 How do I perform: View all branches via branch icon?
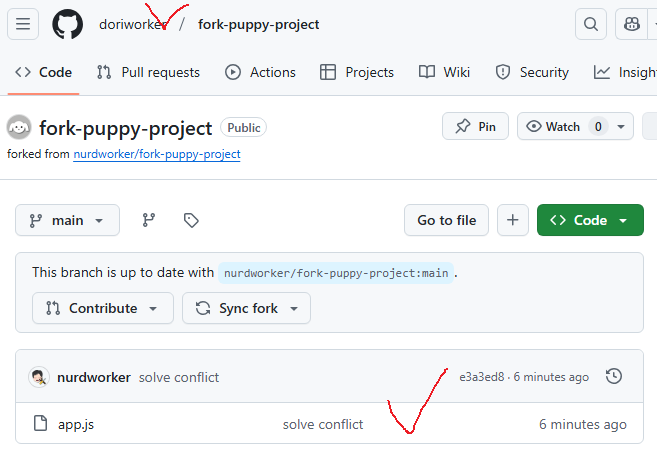149,220
